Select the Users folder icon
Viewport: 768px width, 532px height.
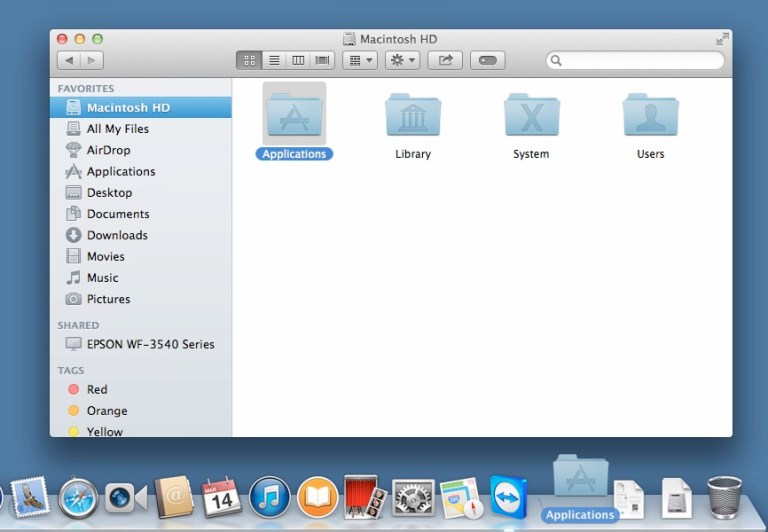point(650,117)
